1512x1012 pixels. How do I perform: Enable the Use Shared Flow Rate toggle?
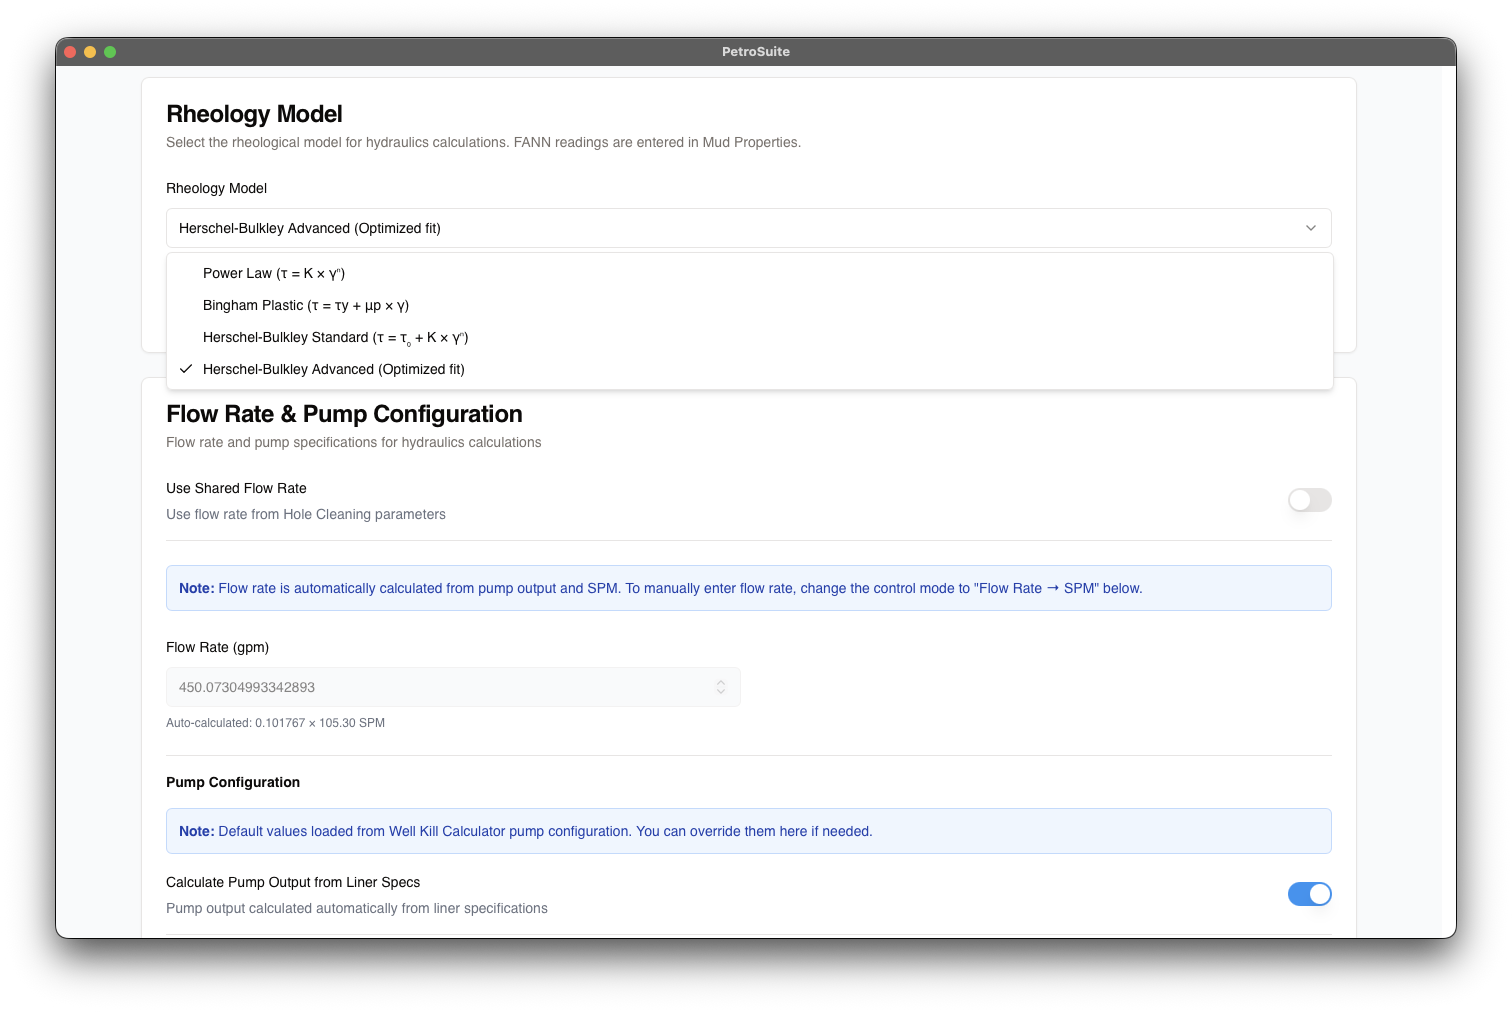click(1309, 500)
